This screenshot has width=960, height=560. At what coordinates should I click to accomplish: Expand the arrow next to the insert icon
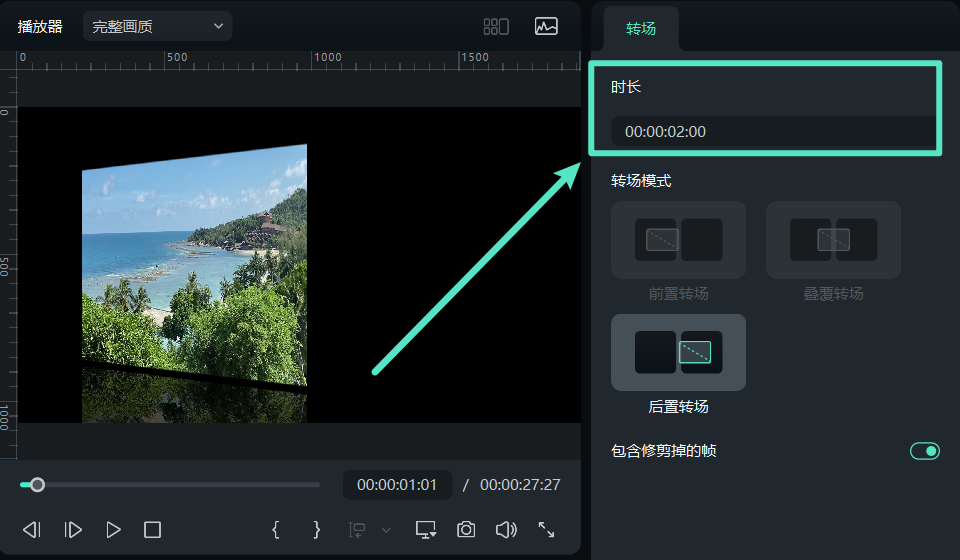point(386,530)
